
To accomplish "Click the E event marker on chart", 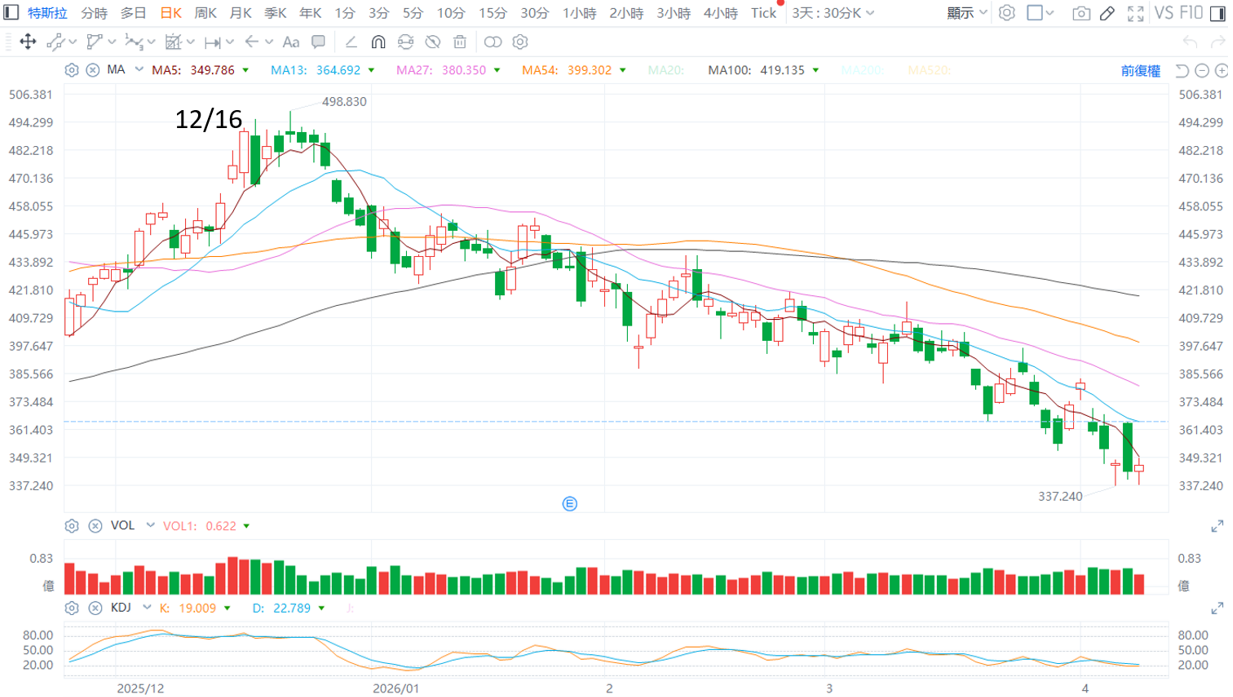I will (x=570, y=504).
